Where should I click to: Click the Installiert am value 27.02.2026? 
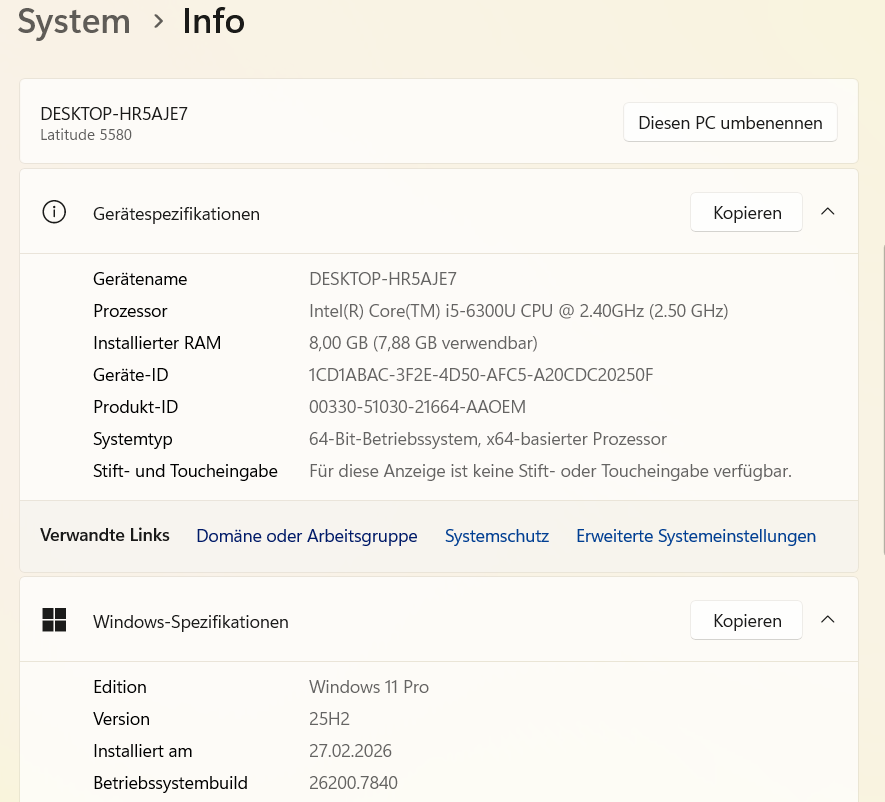click(350, 751)
